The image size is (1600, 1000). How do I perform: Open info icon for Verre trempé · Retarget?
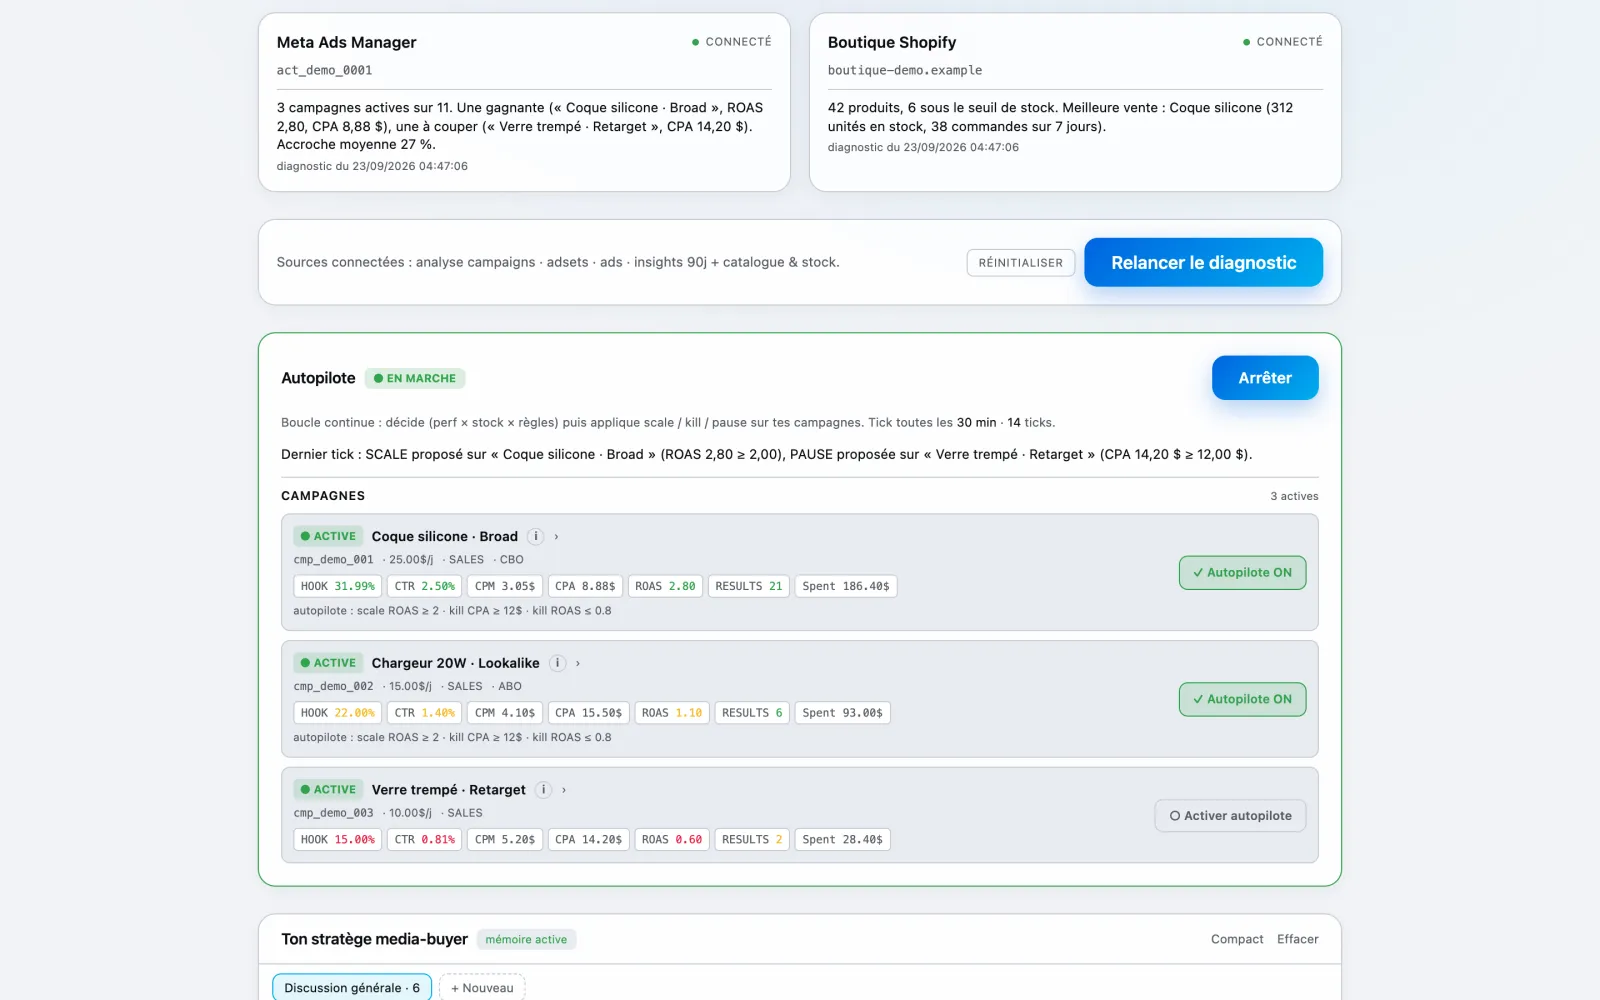click(x=543, y=790)
